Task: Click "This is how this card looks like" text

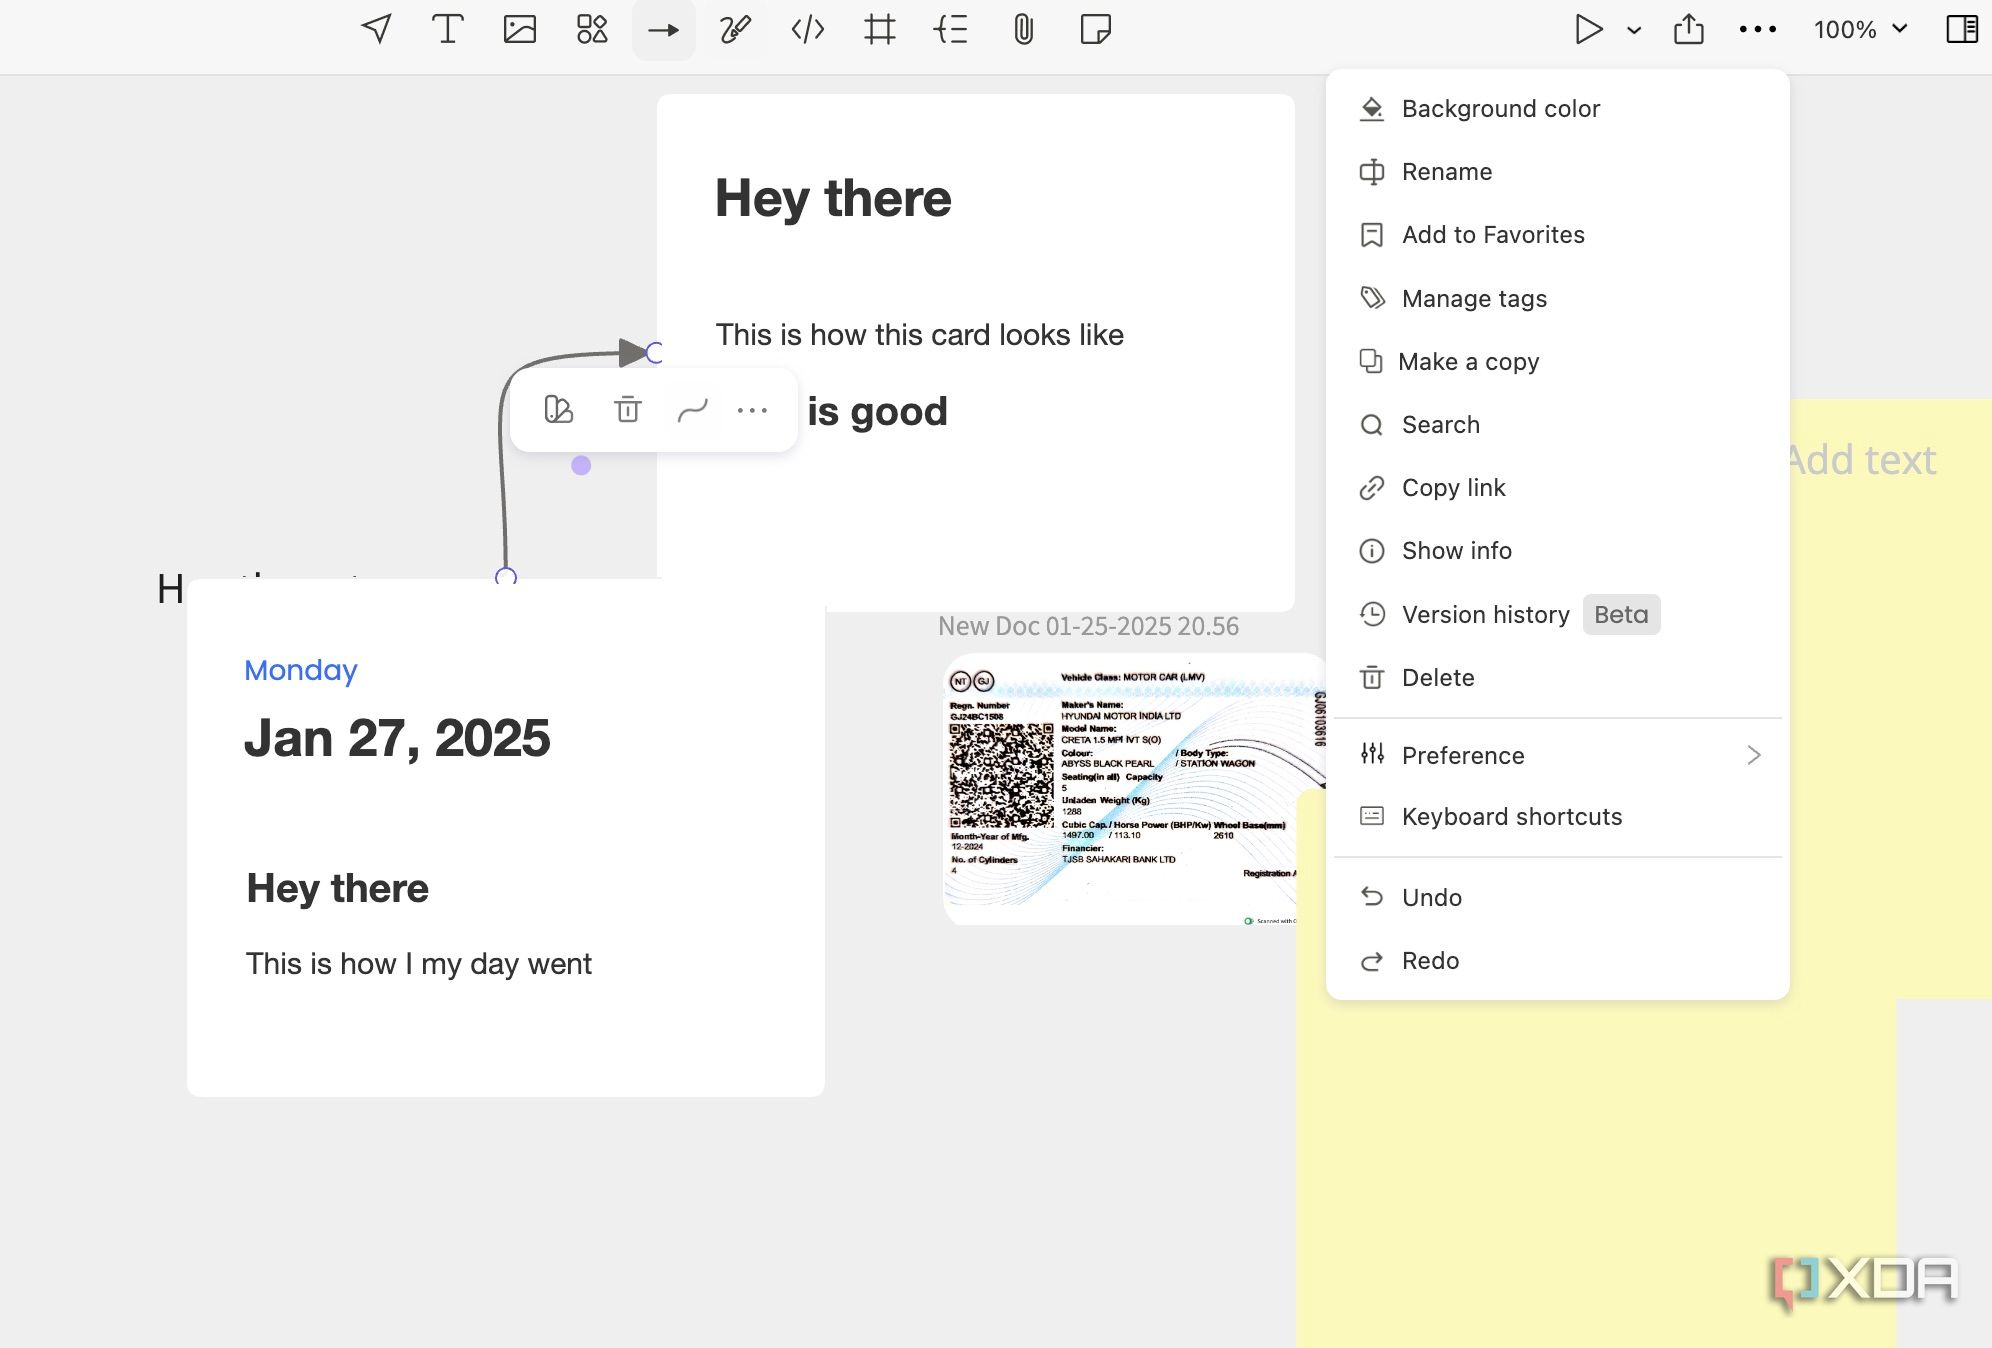Action: (920, 335)
